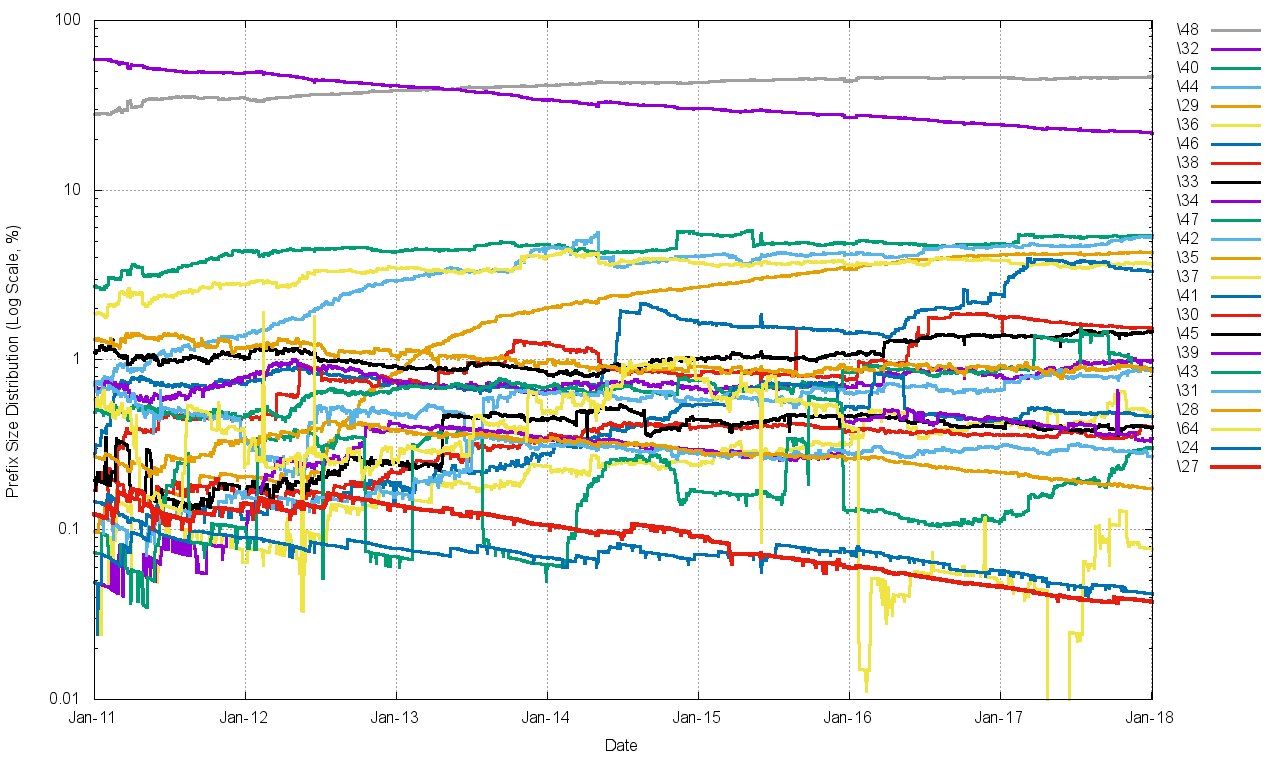Click the Prefix Size Distribution y-axis title
The image size is (1280, 760).
coord(13,360)
